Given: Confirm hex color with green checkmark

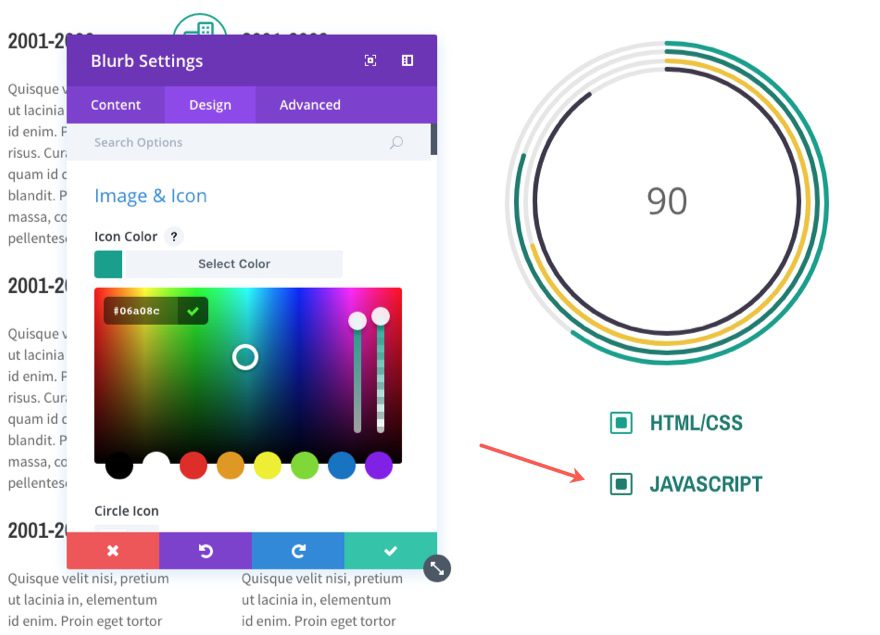Looking at the screenshot, I should coord(193,311).
